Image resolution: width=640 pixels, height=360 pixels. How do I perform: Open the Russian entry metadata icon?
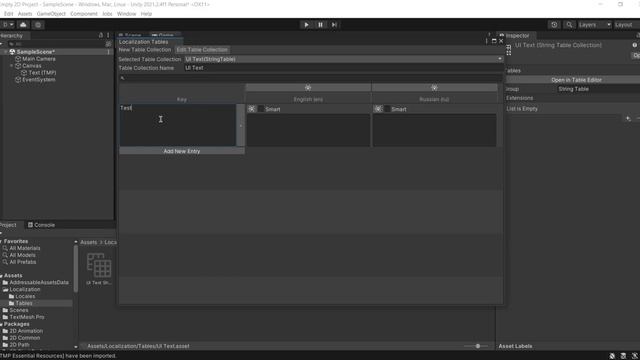(x=378, y=109)
